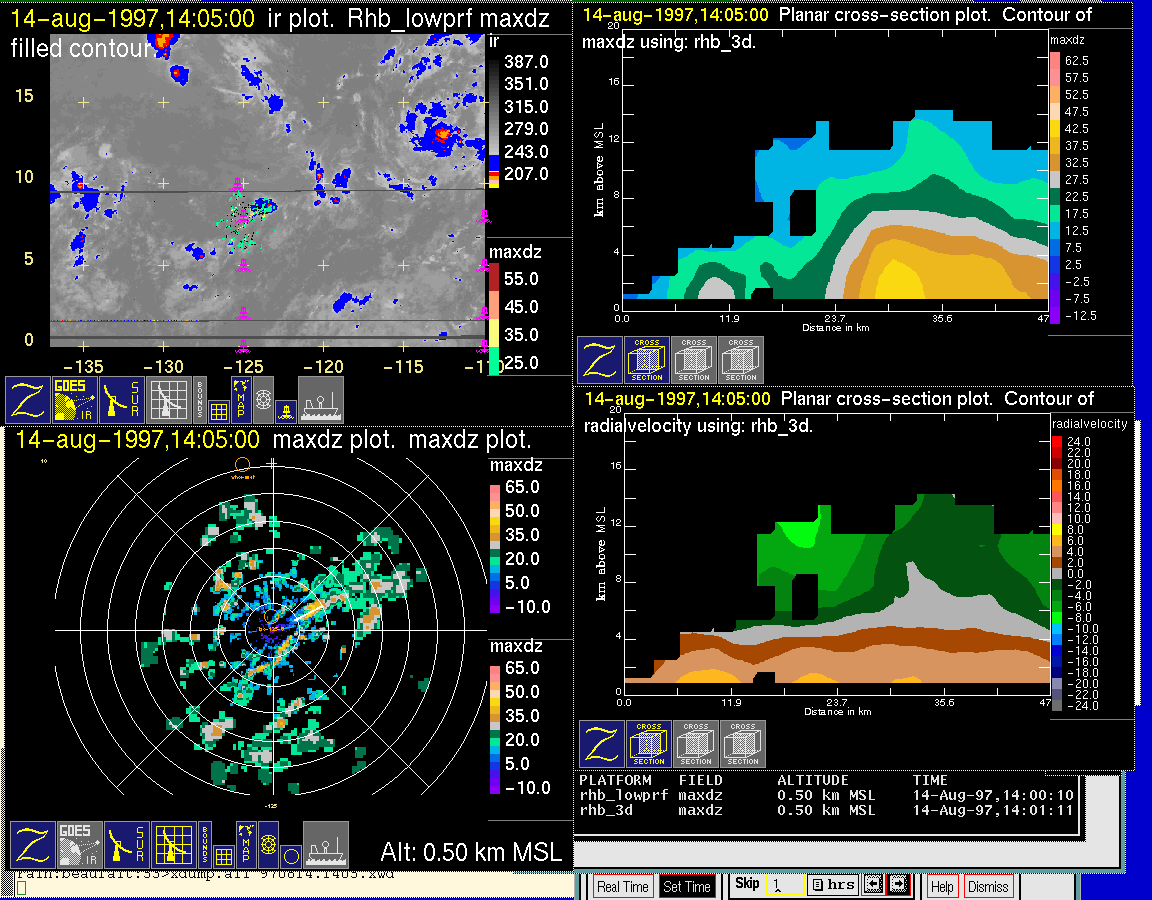Dismiss the time control window
The width and height of the screenshot is (1152, 900).
point(987,886)
